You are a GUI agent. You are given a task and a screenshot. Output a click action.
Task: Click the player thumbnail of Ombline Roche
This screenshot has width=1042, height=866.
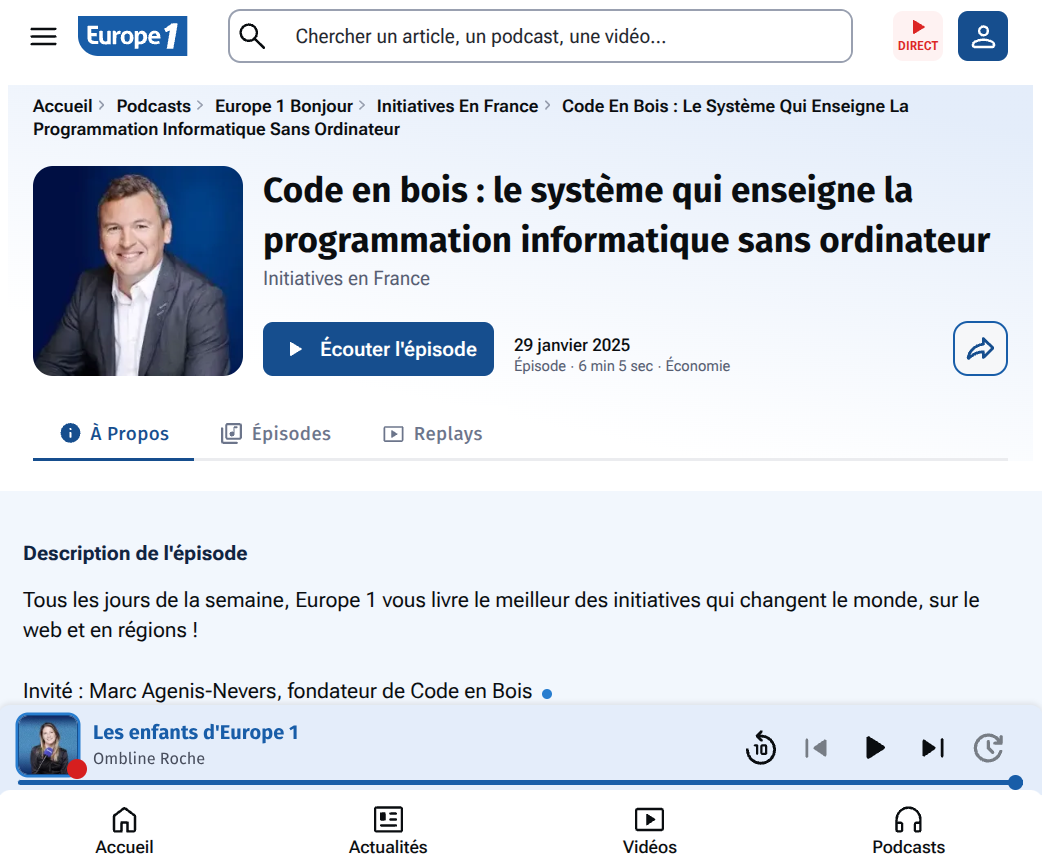pos(48,745)
